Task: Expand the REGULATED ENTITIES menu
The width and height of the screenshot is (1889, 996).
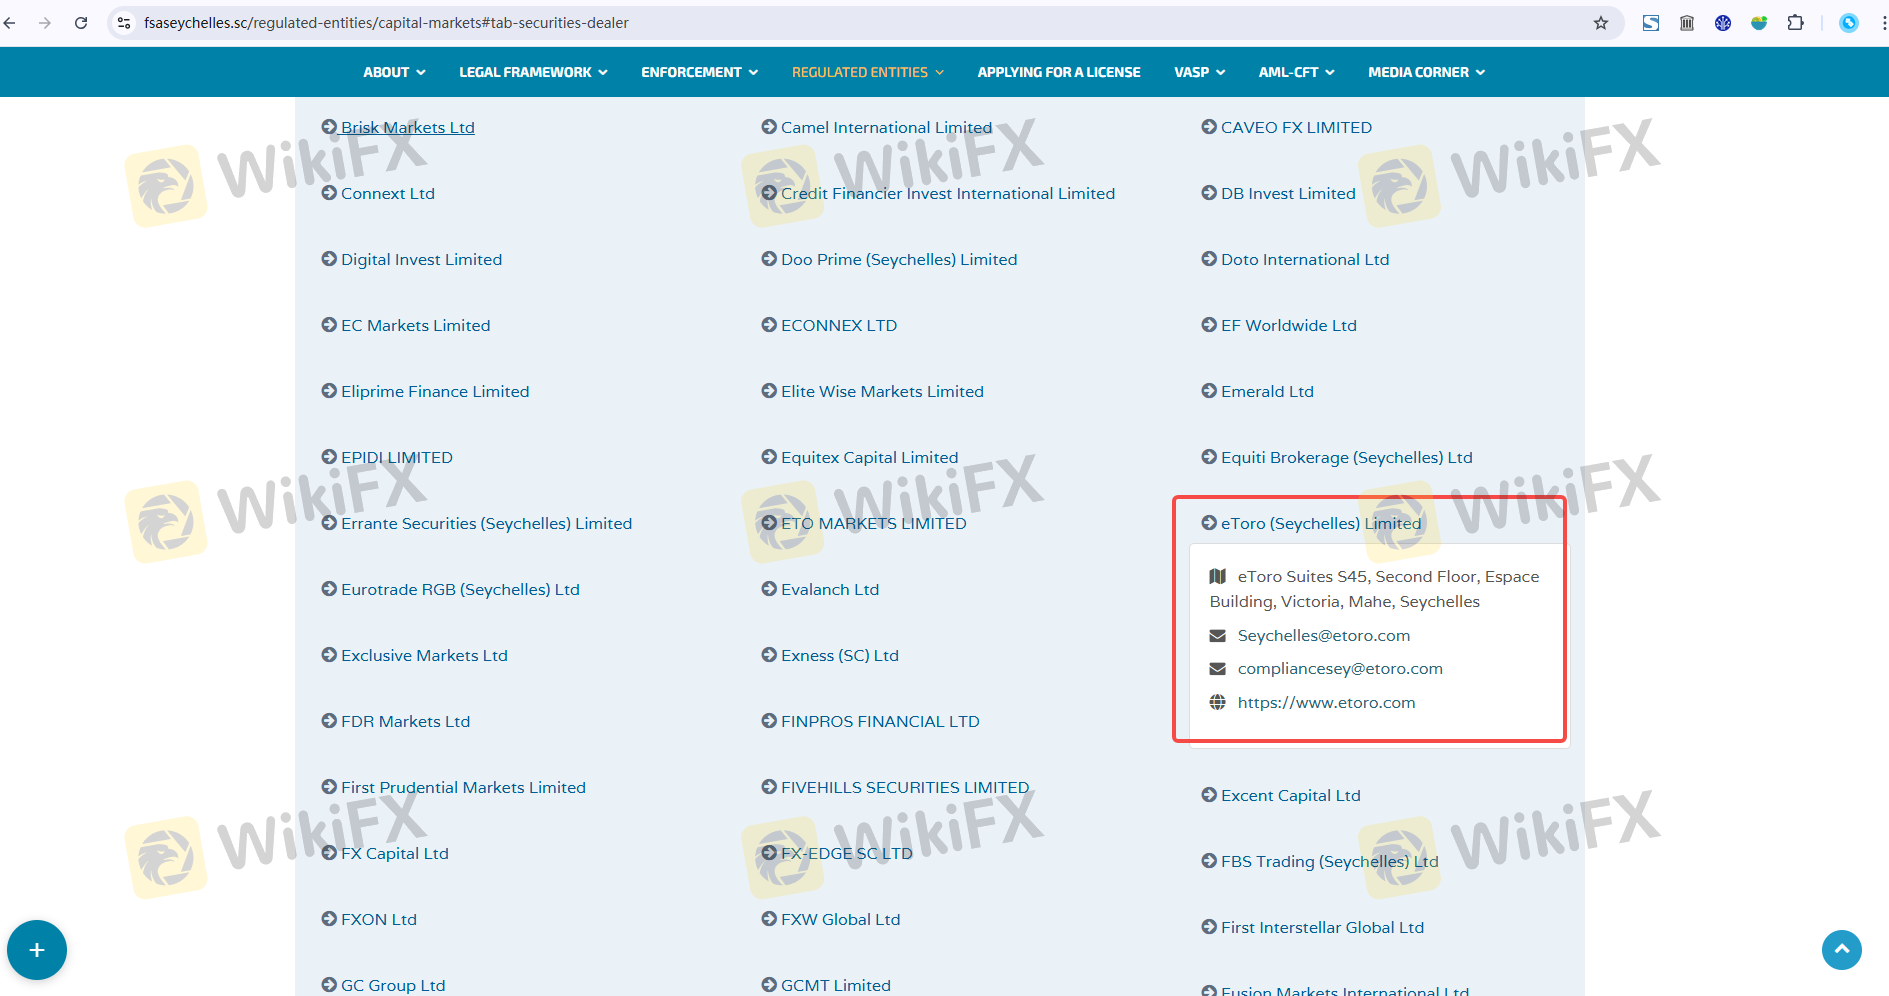Action: coord(868,72)
